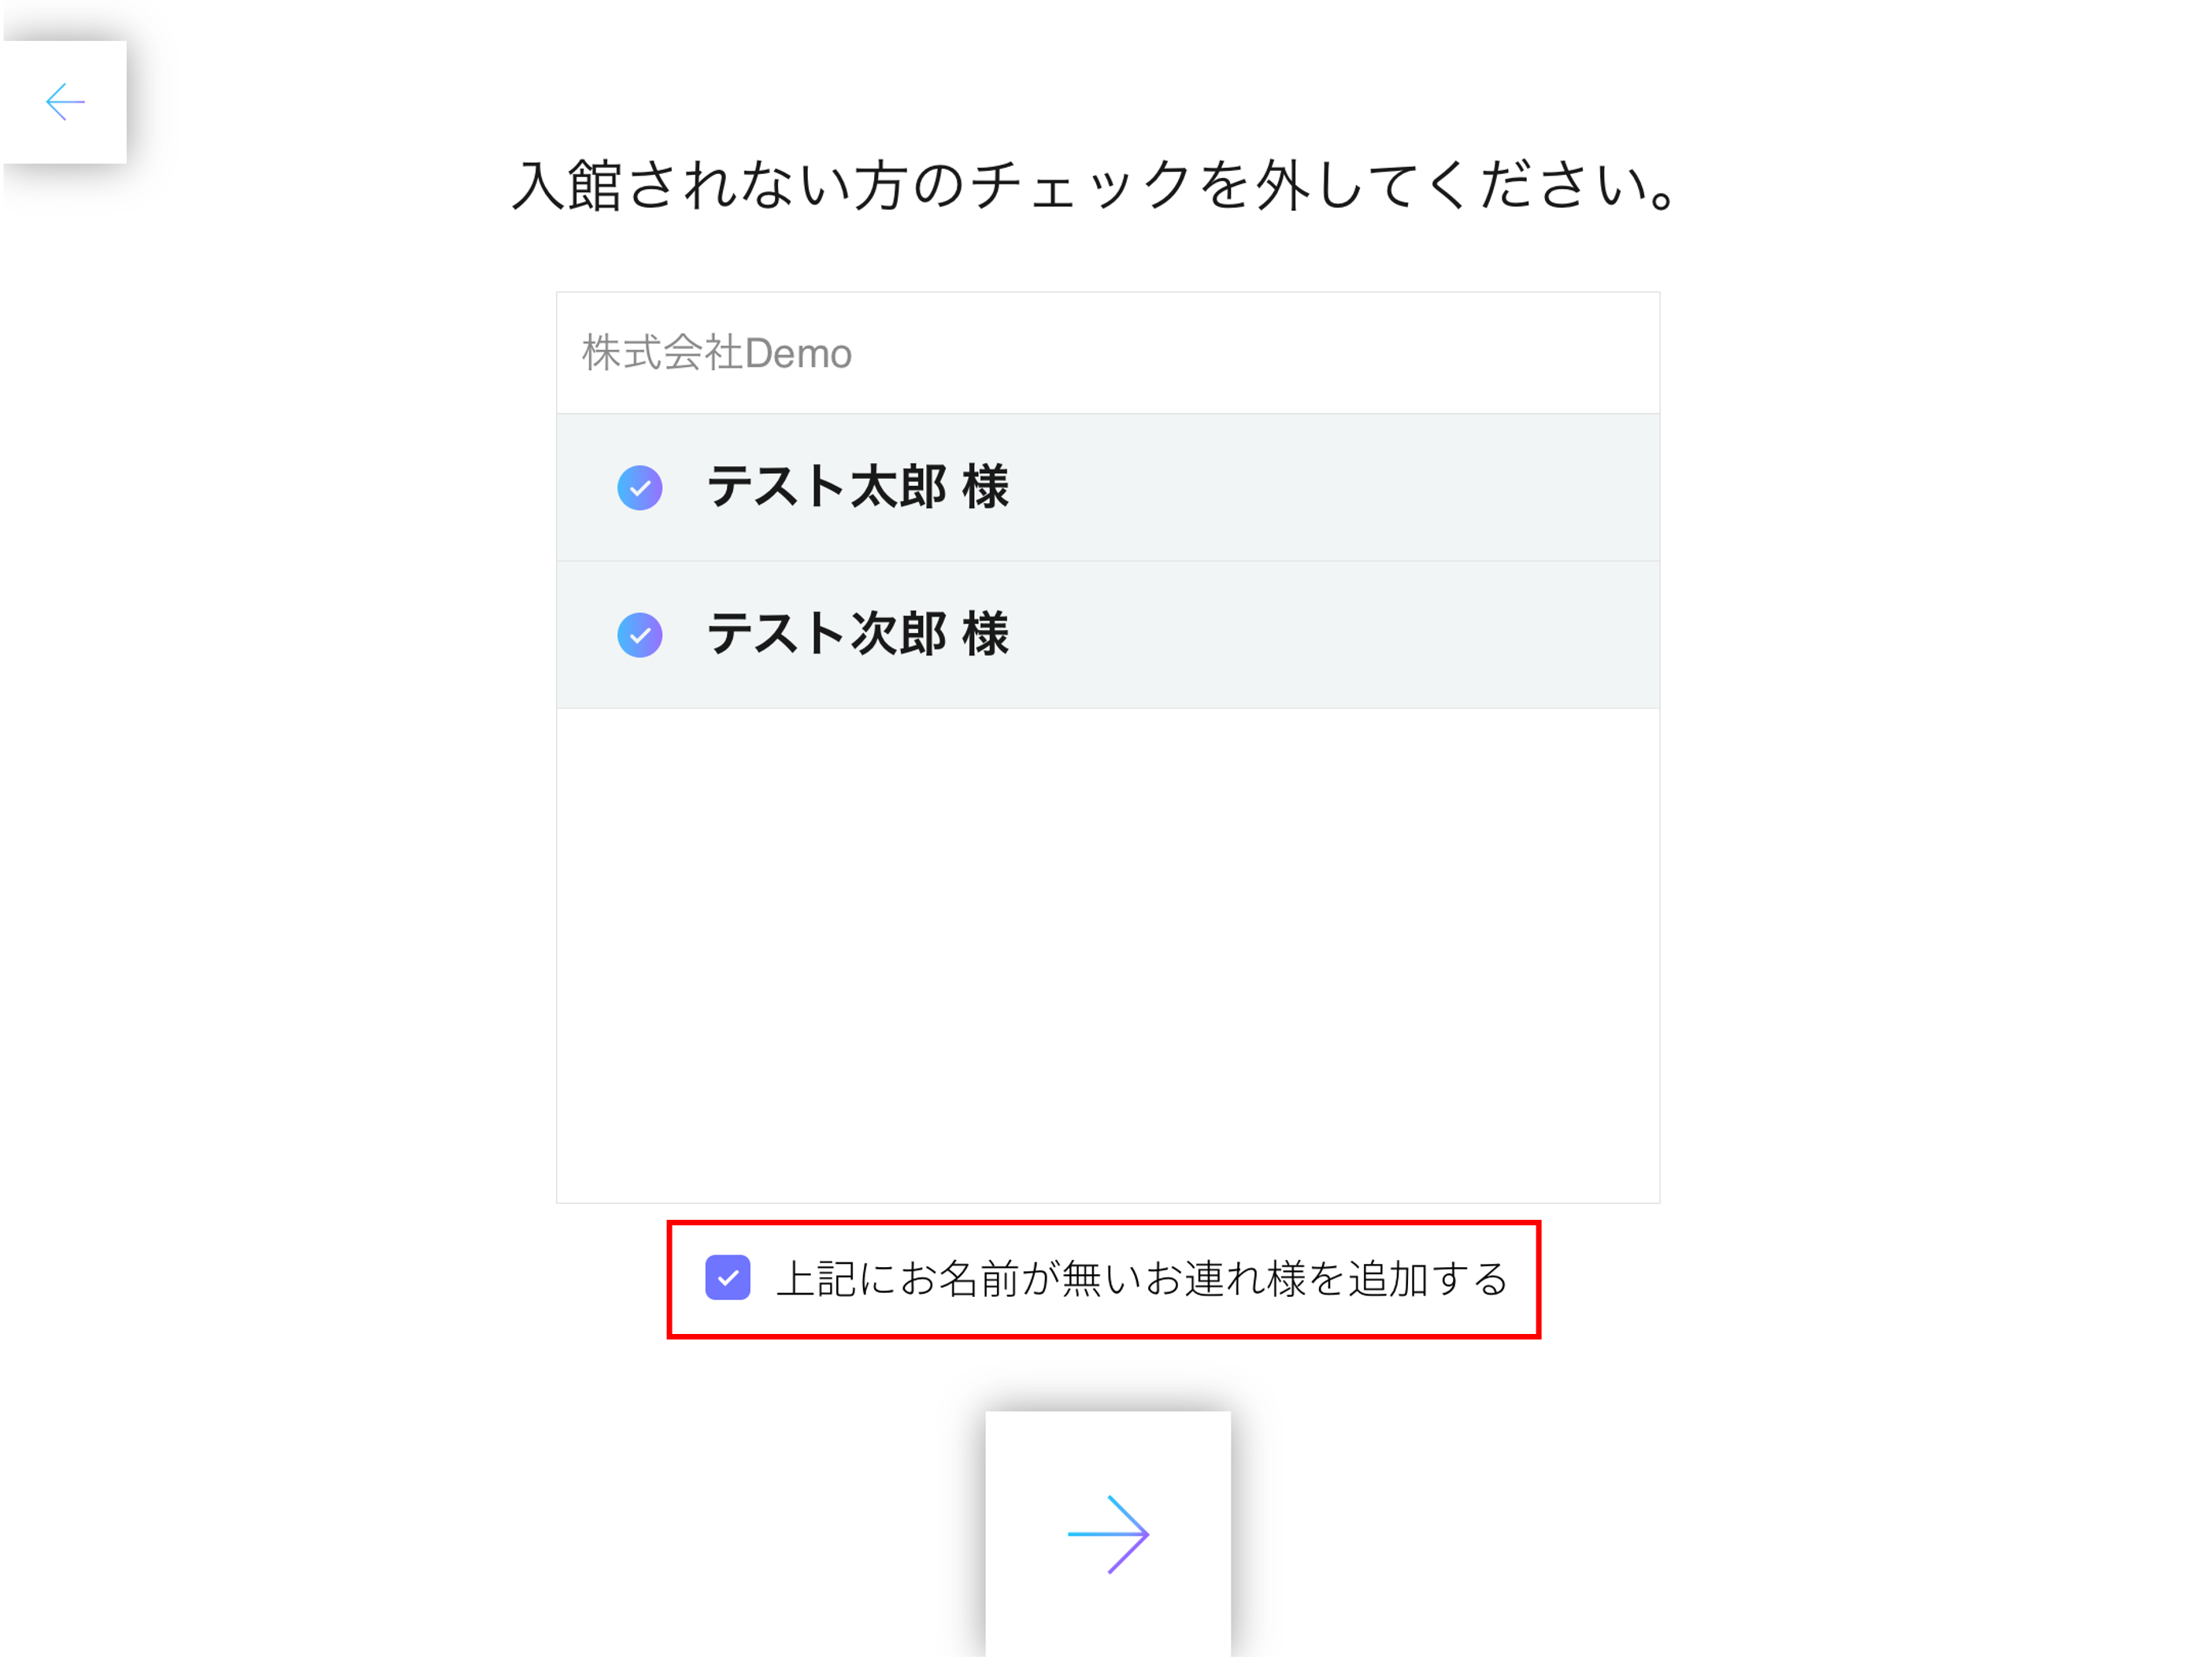The width and height of the screenshot is (2212, 1660).
Task: Click the 上記にお名前が無いお連れ様を追加する label
Action: pyautogui.click(x=1142, y=1279)
